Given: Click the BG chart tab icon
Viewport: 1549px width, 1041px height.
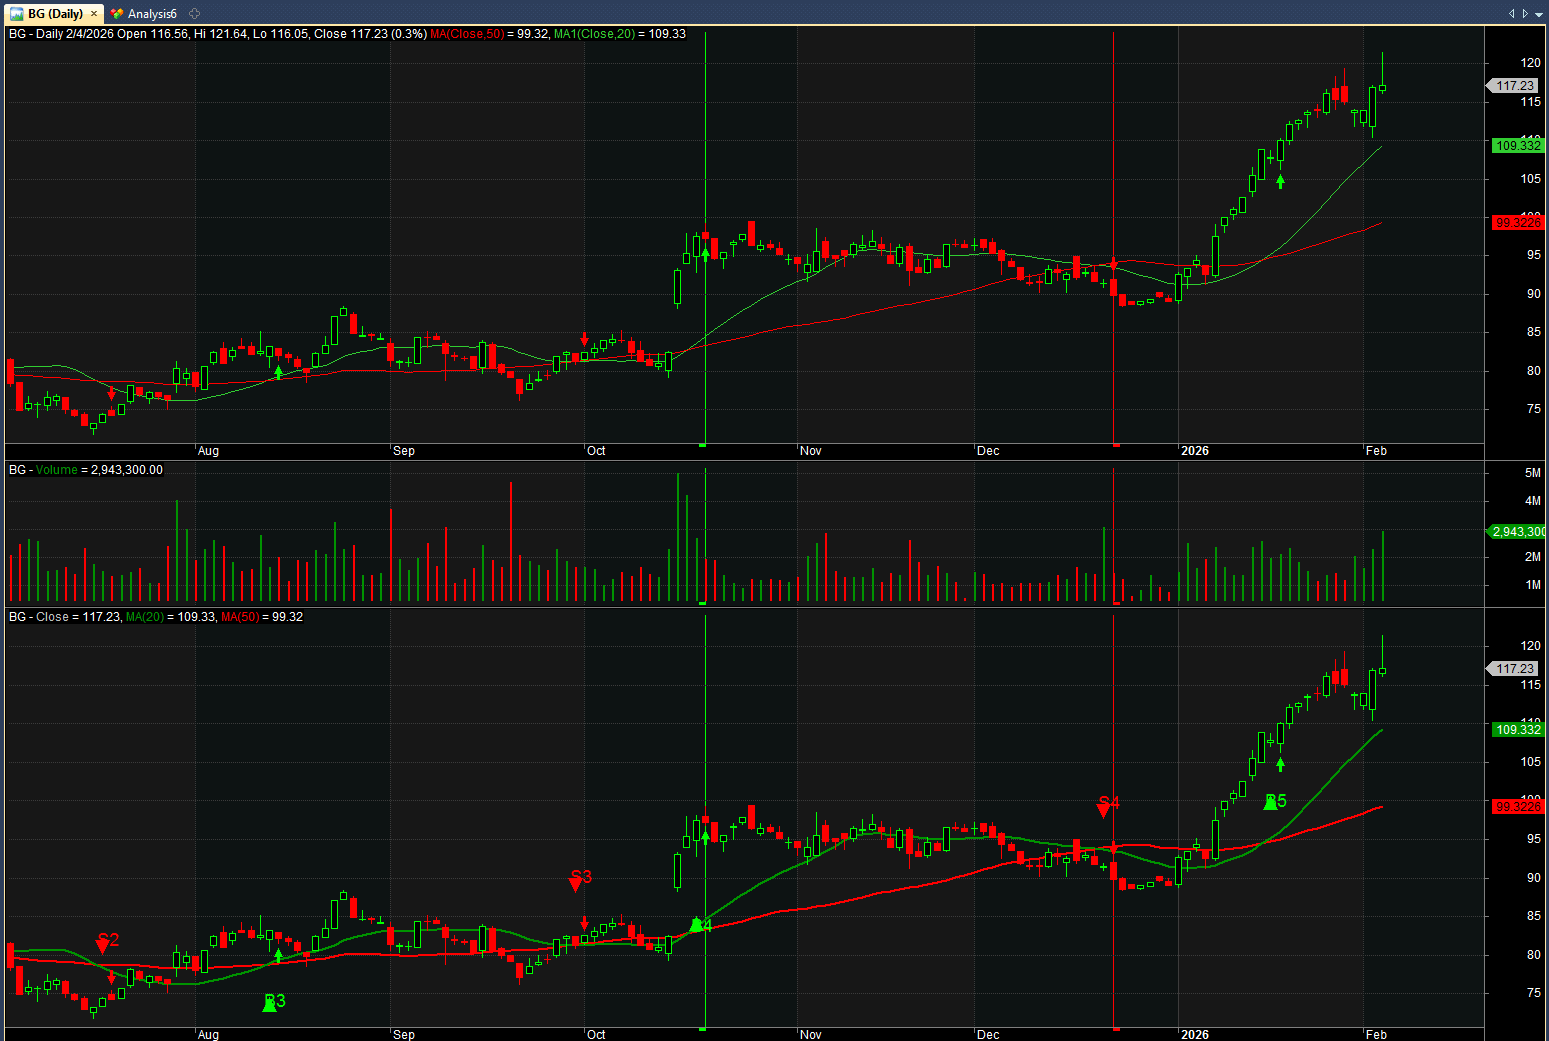Looking at the screenshot, I should [17, 14].
